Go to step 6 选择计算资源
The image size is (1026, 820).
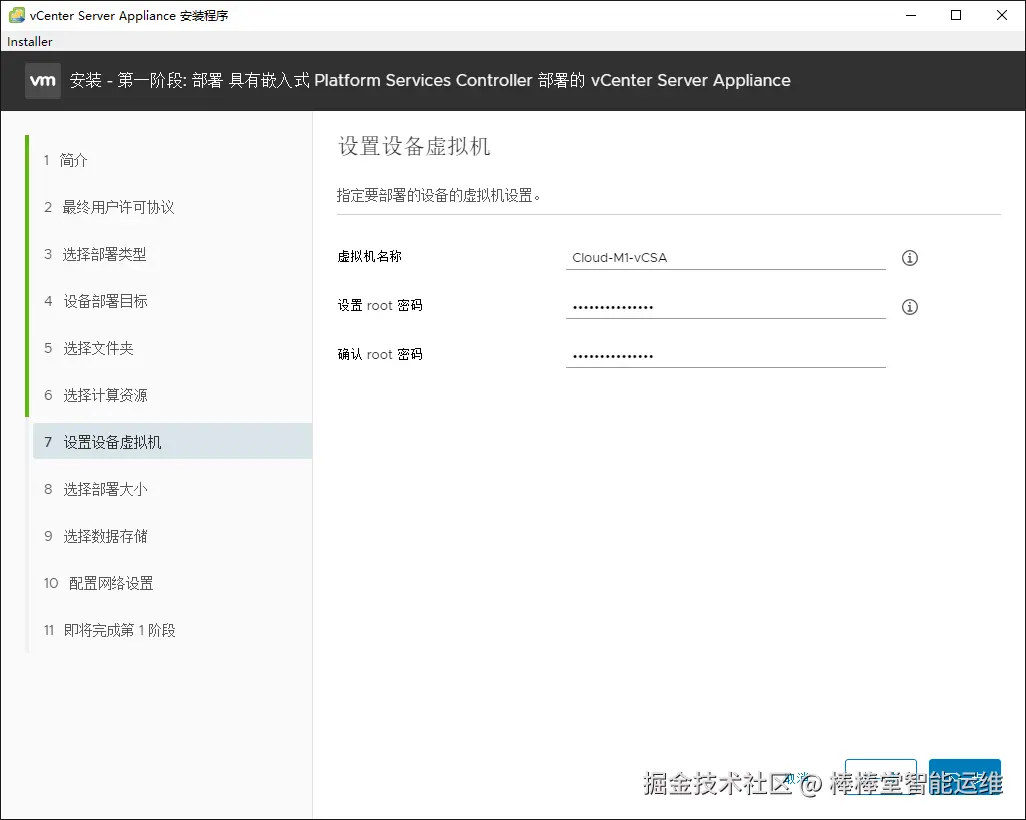pos(96,395)
